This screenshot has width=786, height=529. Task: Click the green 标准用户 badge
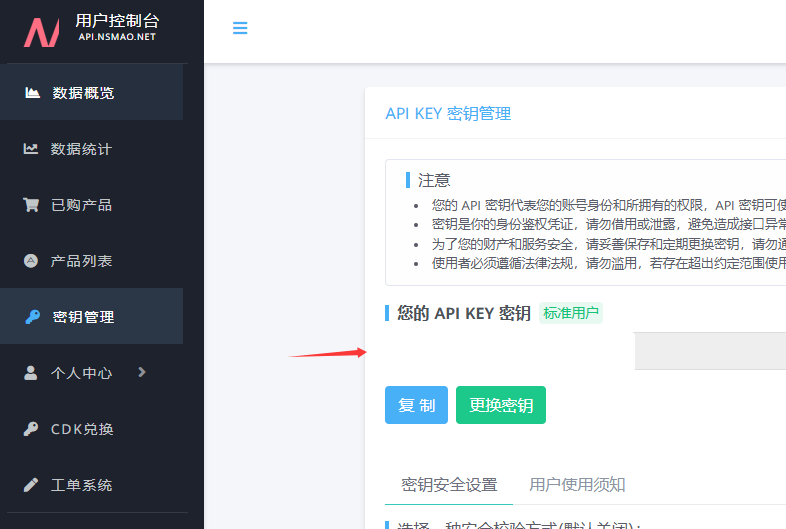[571, 313]
